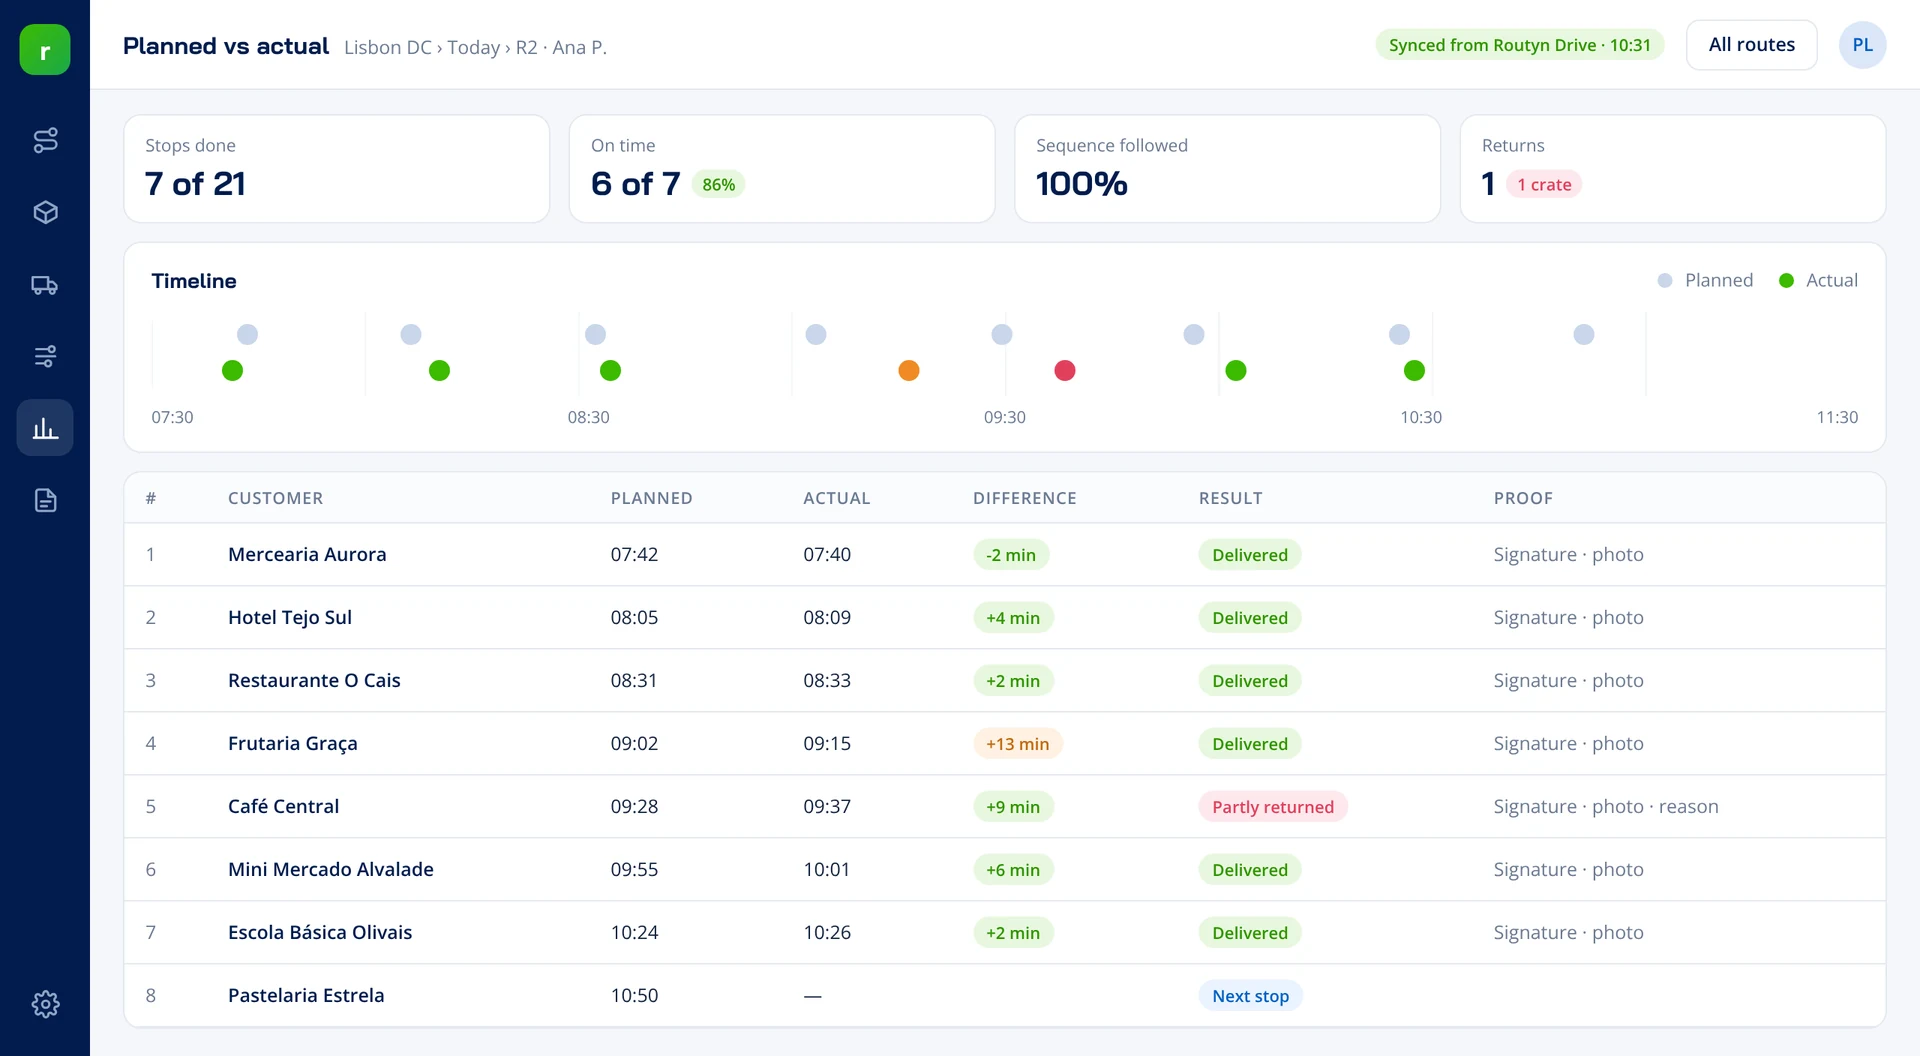Select Frutaria Graça customer
Image resolution: width=1920 pixels, height=1056 pixels.
tap(292, 743)
